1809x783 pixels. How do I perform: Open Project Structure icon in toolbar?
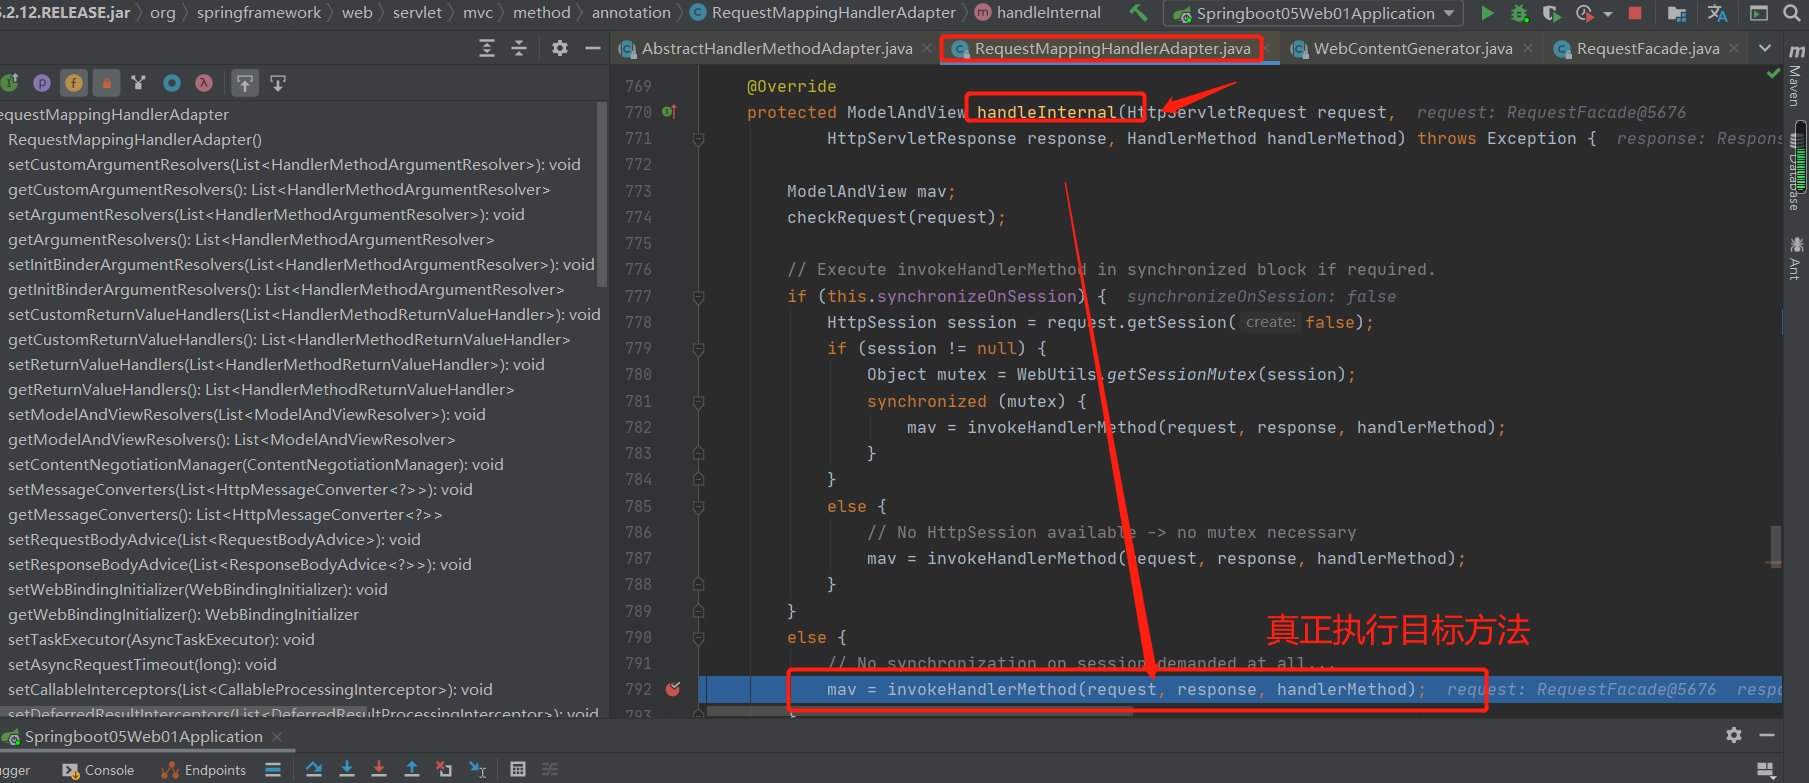click(1677, 13)
